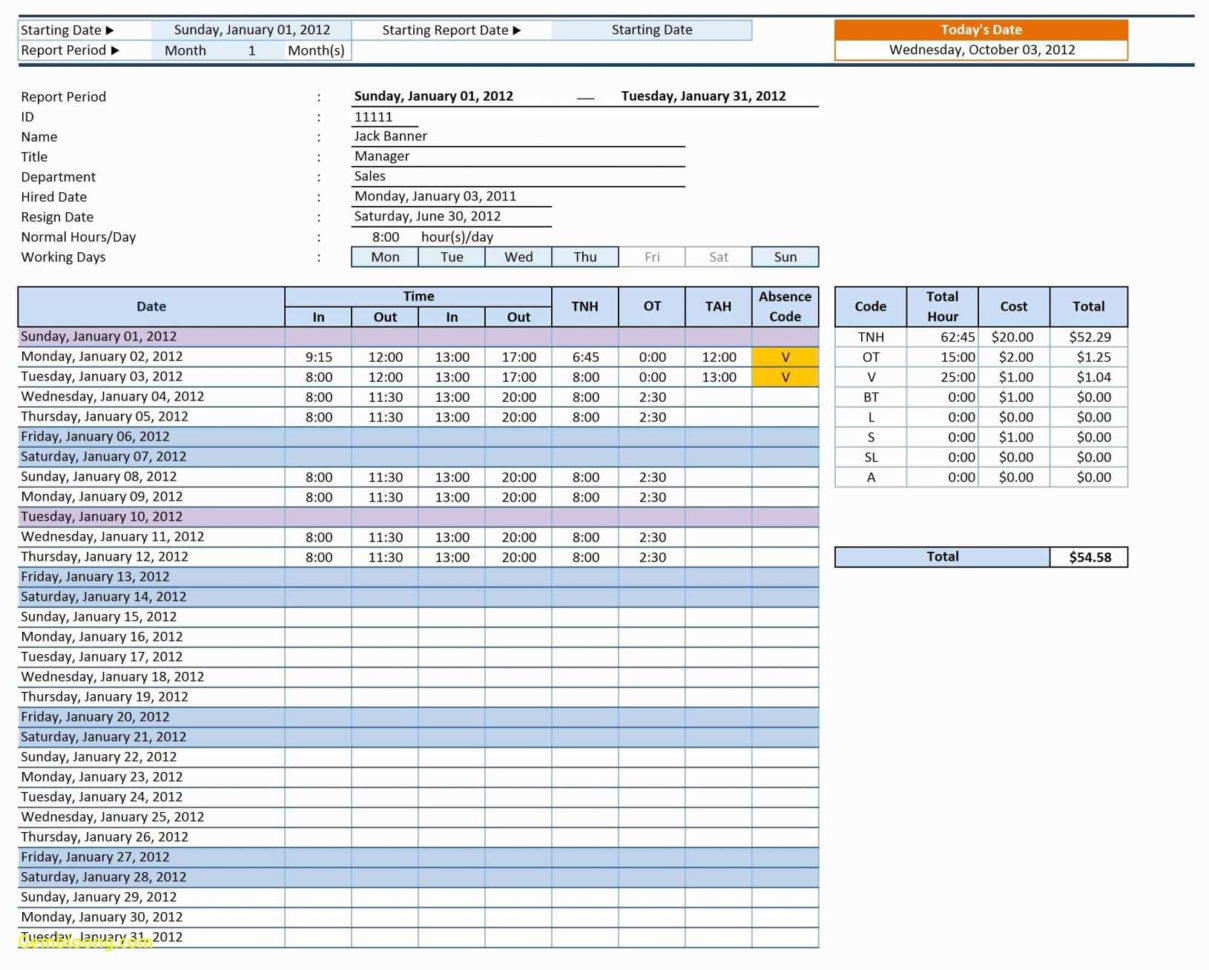Select the Time column header
This screenshot has width=1209, height=970.
coord(418,296)
